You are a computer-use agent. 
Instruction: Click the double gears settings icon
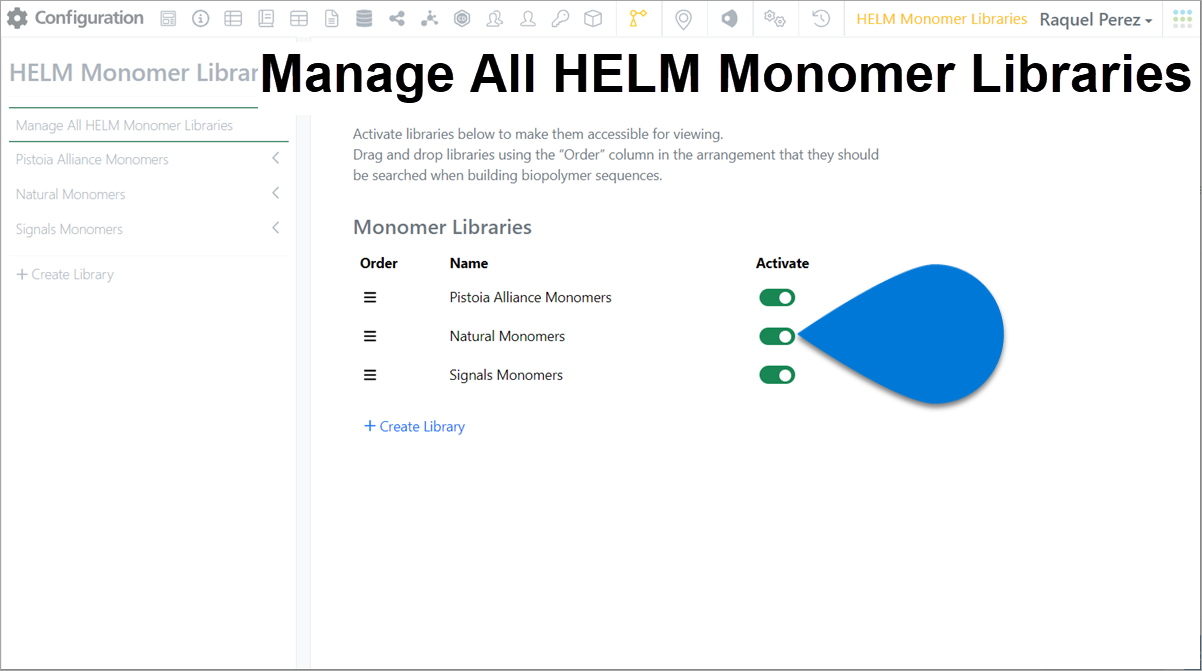click(x=774, y=19)
